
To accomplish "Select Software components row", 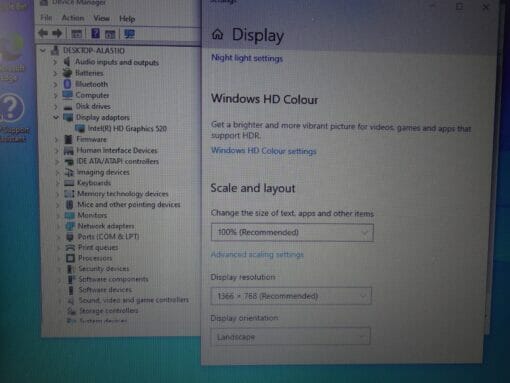I will coord(113,279).
